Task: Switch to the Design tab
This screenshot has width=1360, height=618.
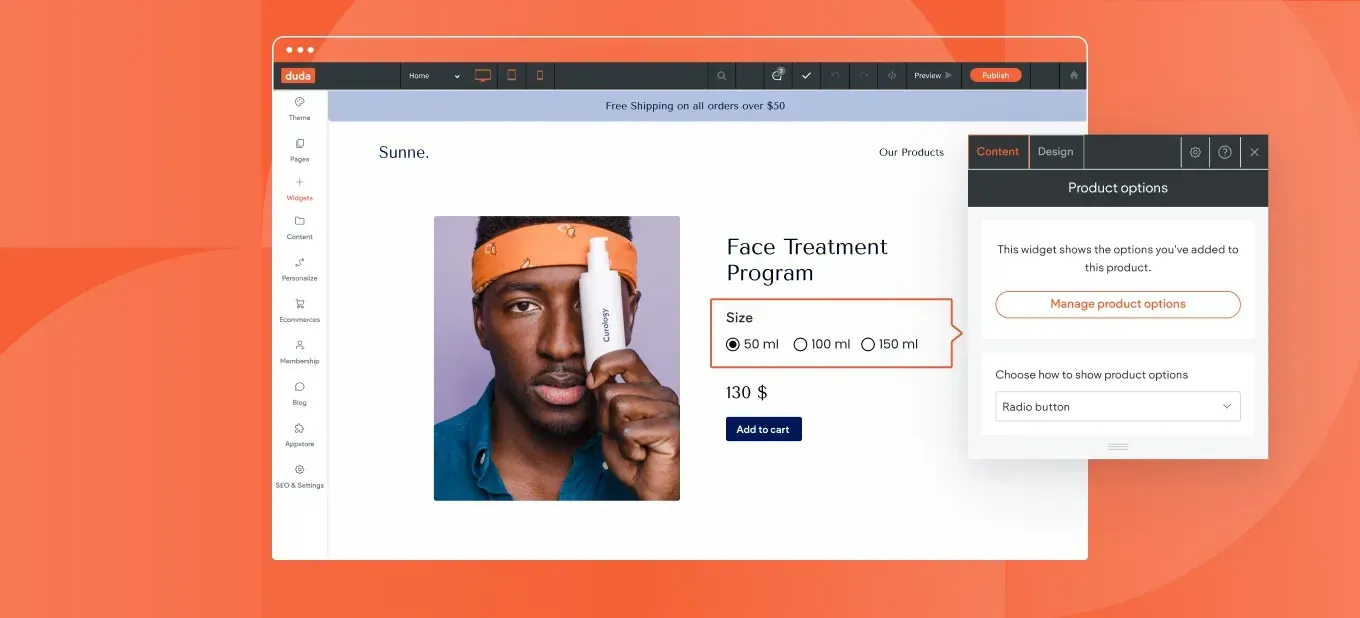Action: (x=1056, y=152)
